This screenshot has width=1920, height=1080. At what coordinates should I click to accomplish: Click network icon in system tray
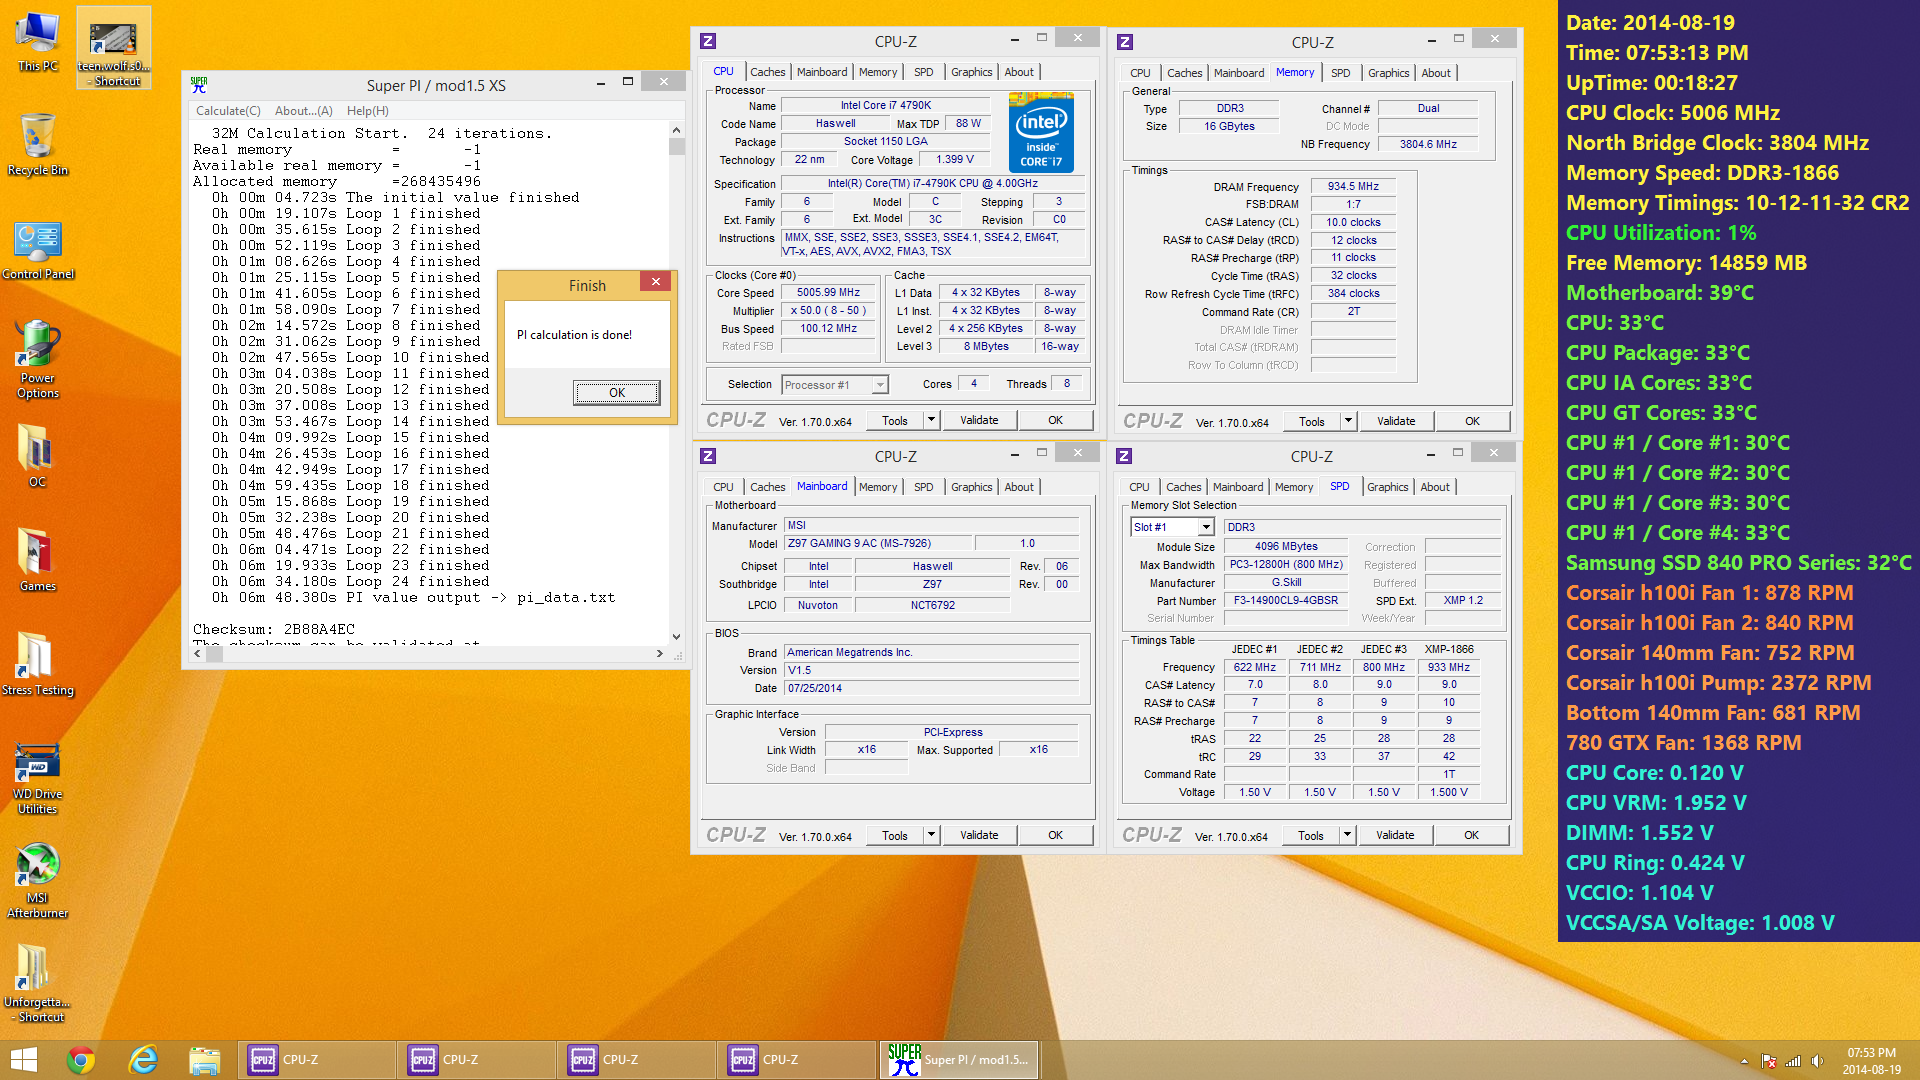coord(1793,1061)
